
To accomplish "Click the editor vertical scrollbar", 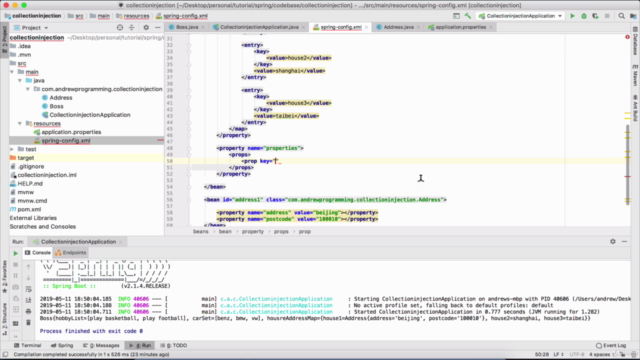I will [x=627, y=163].
